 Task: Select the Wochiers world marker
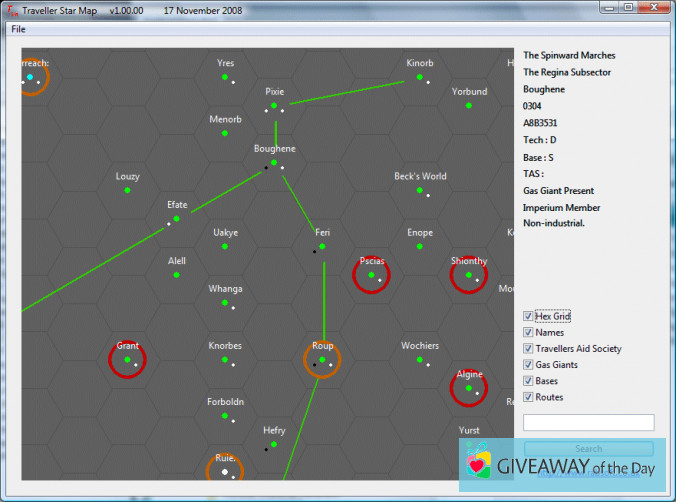click(x=420, y=359)
